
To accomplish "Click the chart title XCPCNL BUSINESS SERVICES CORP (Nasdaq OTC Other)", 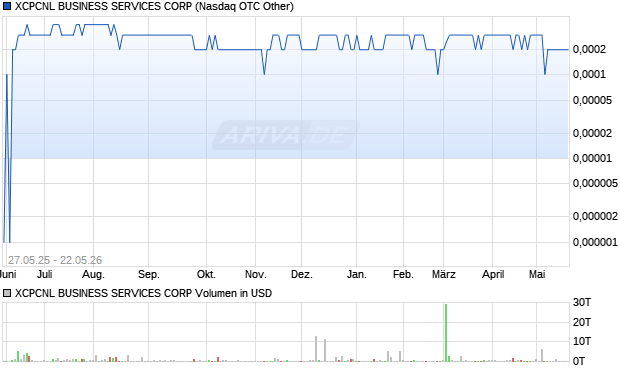I will tap(154, 6).
